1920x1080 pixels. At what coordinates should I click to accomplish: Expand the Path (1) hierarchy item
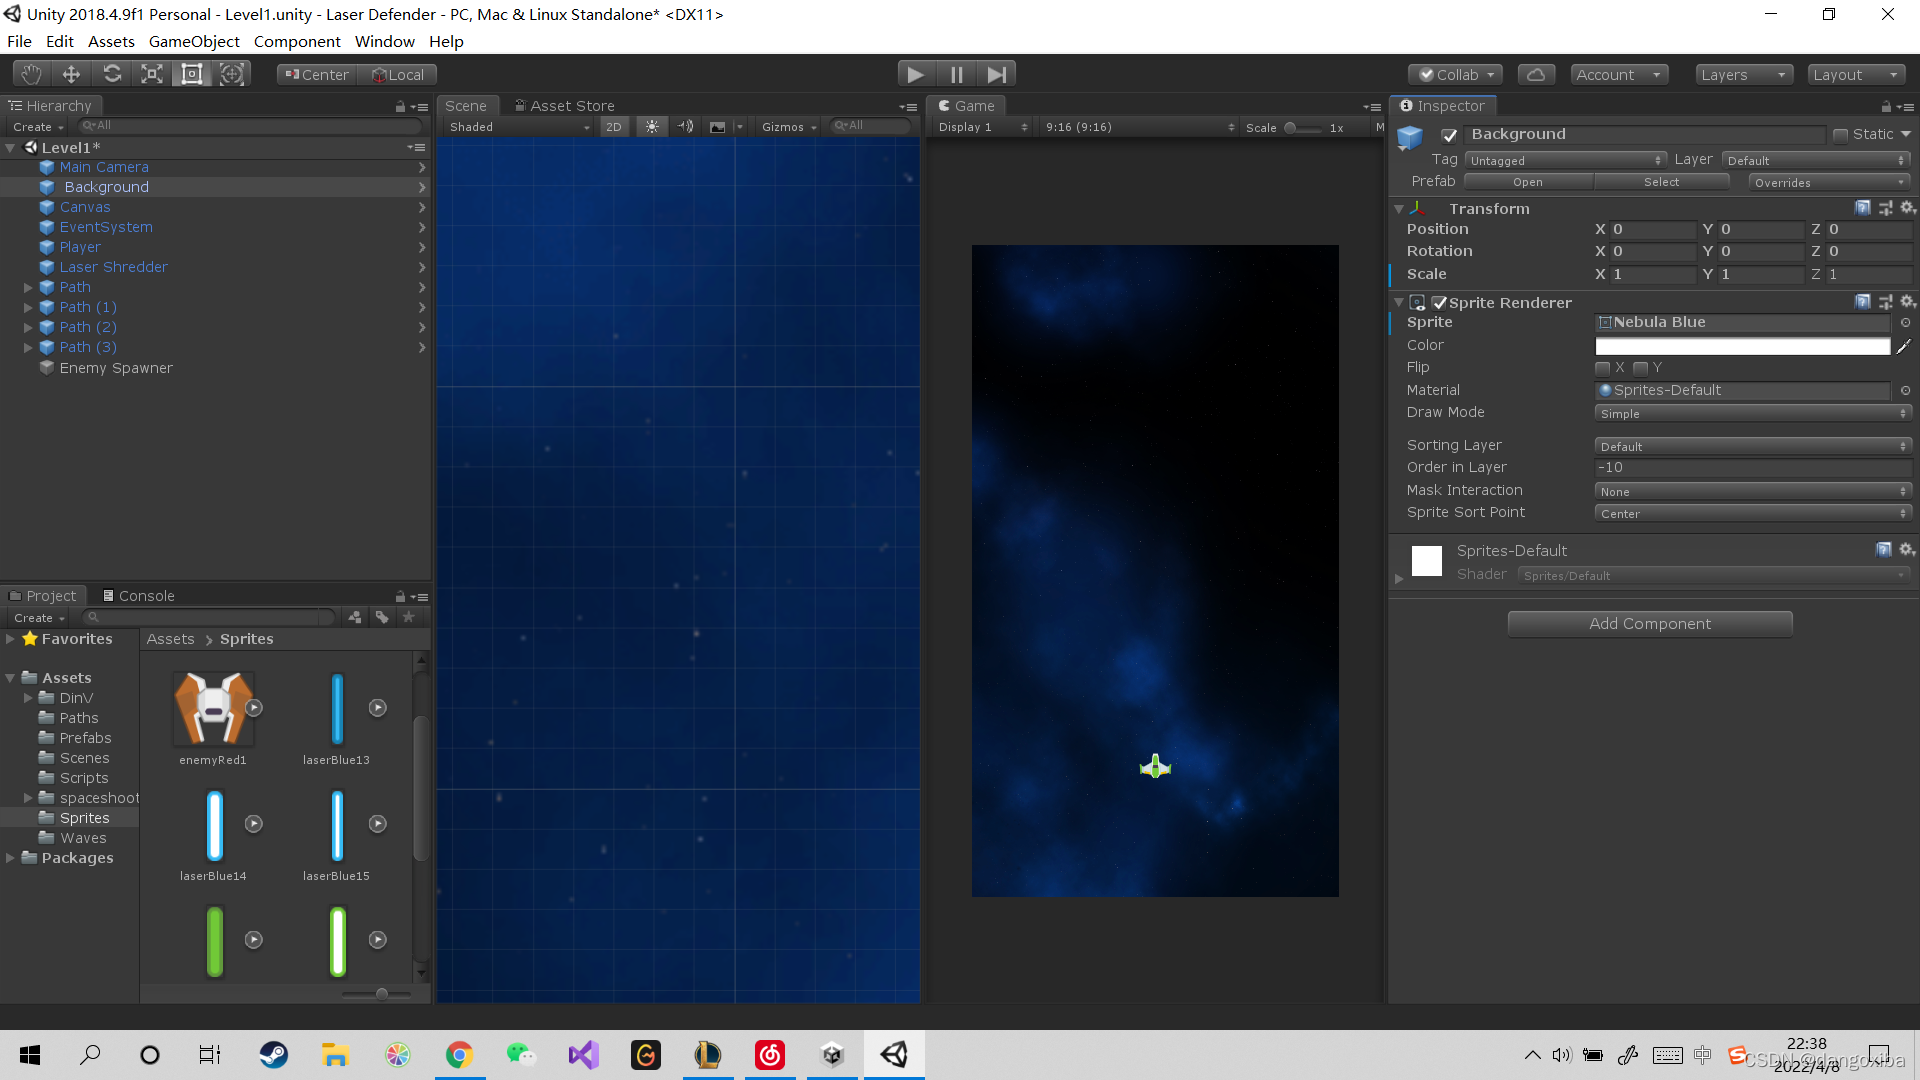28,307
